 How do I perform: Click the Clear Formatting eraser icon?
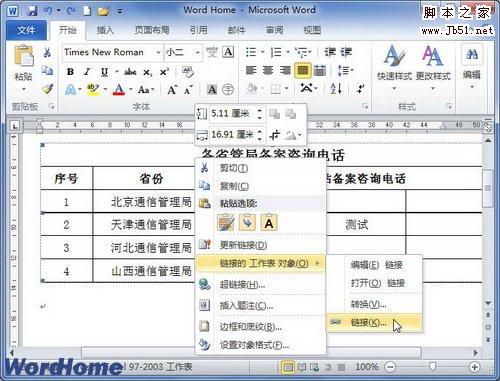tap(187, 72)
